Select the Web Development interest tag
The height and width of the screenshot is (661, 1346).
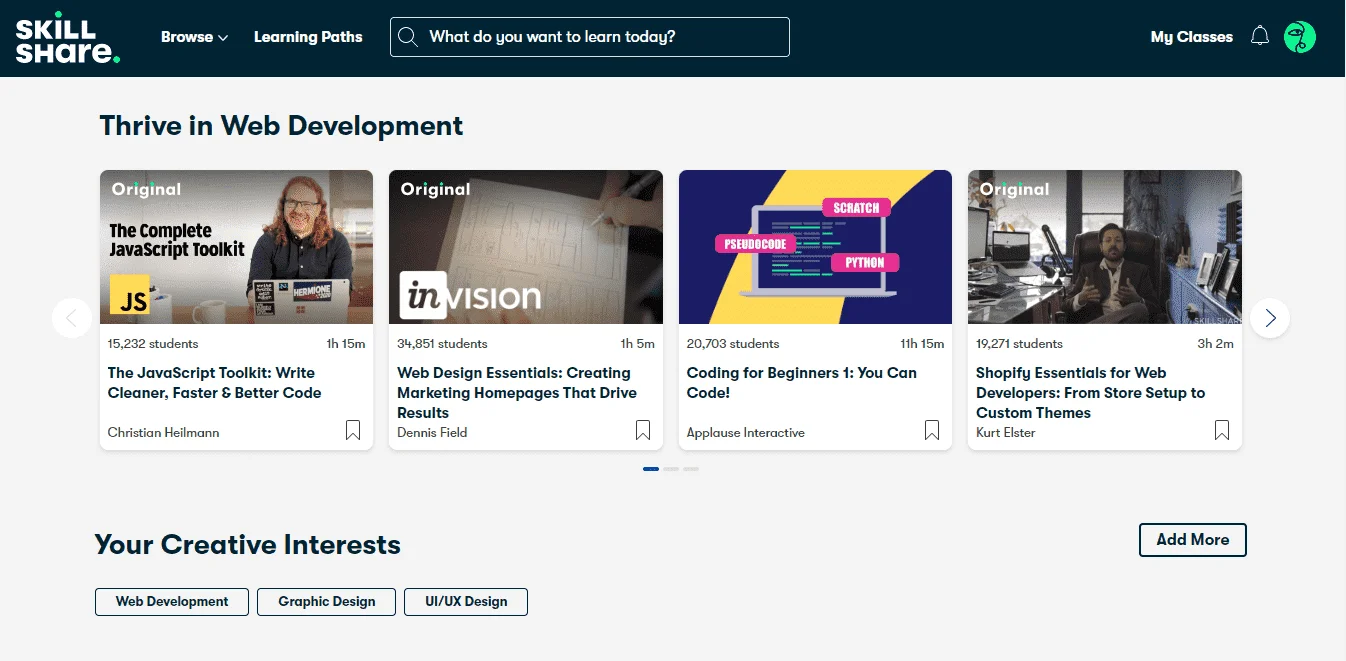[x=172, y=602]
